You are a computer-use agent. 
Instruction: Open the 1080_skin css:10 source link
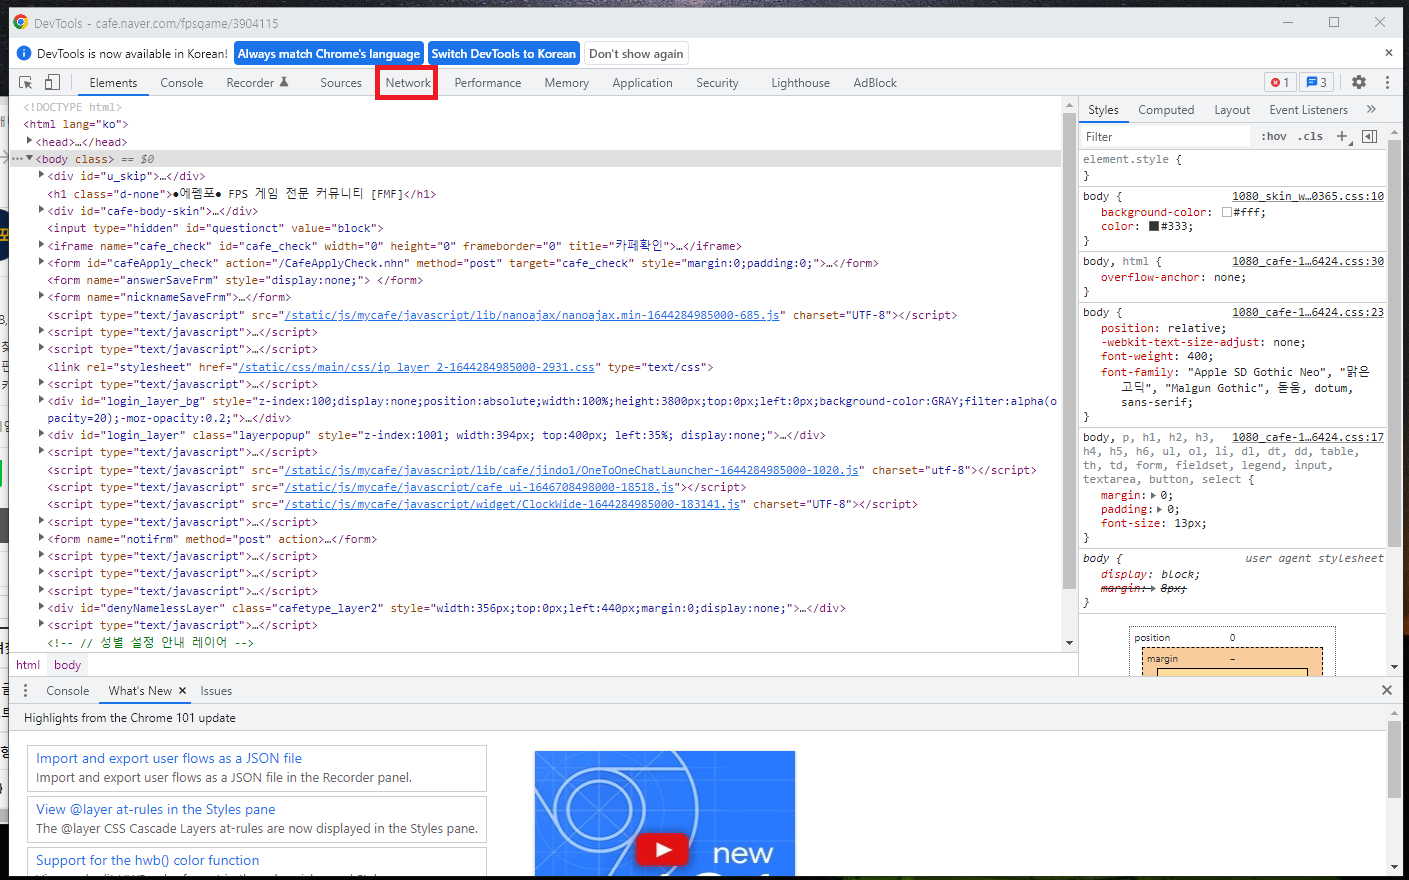[1308, 197]
